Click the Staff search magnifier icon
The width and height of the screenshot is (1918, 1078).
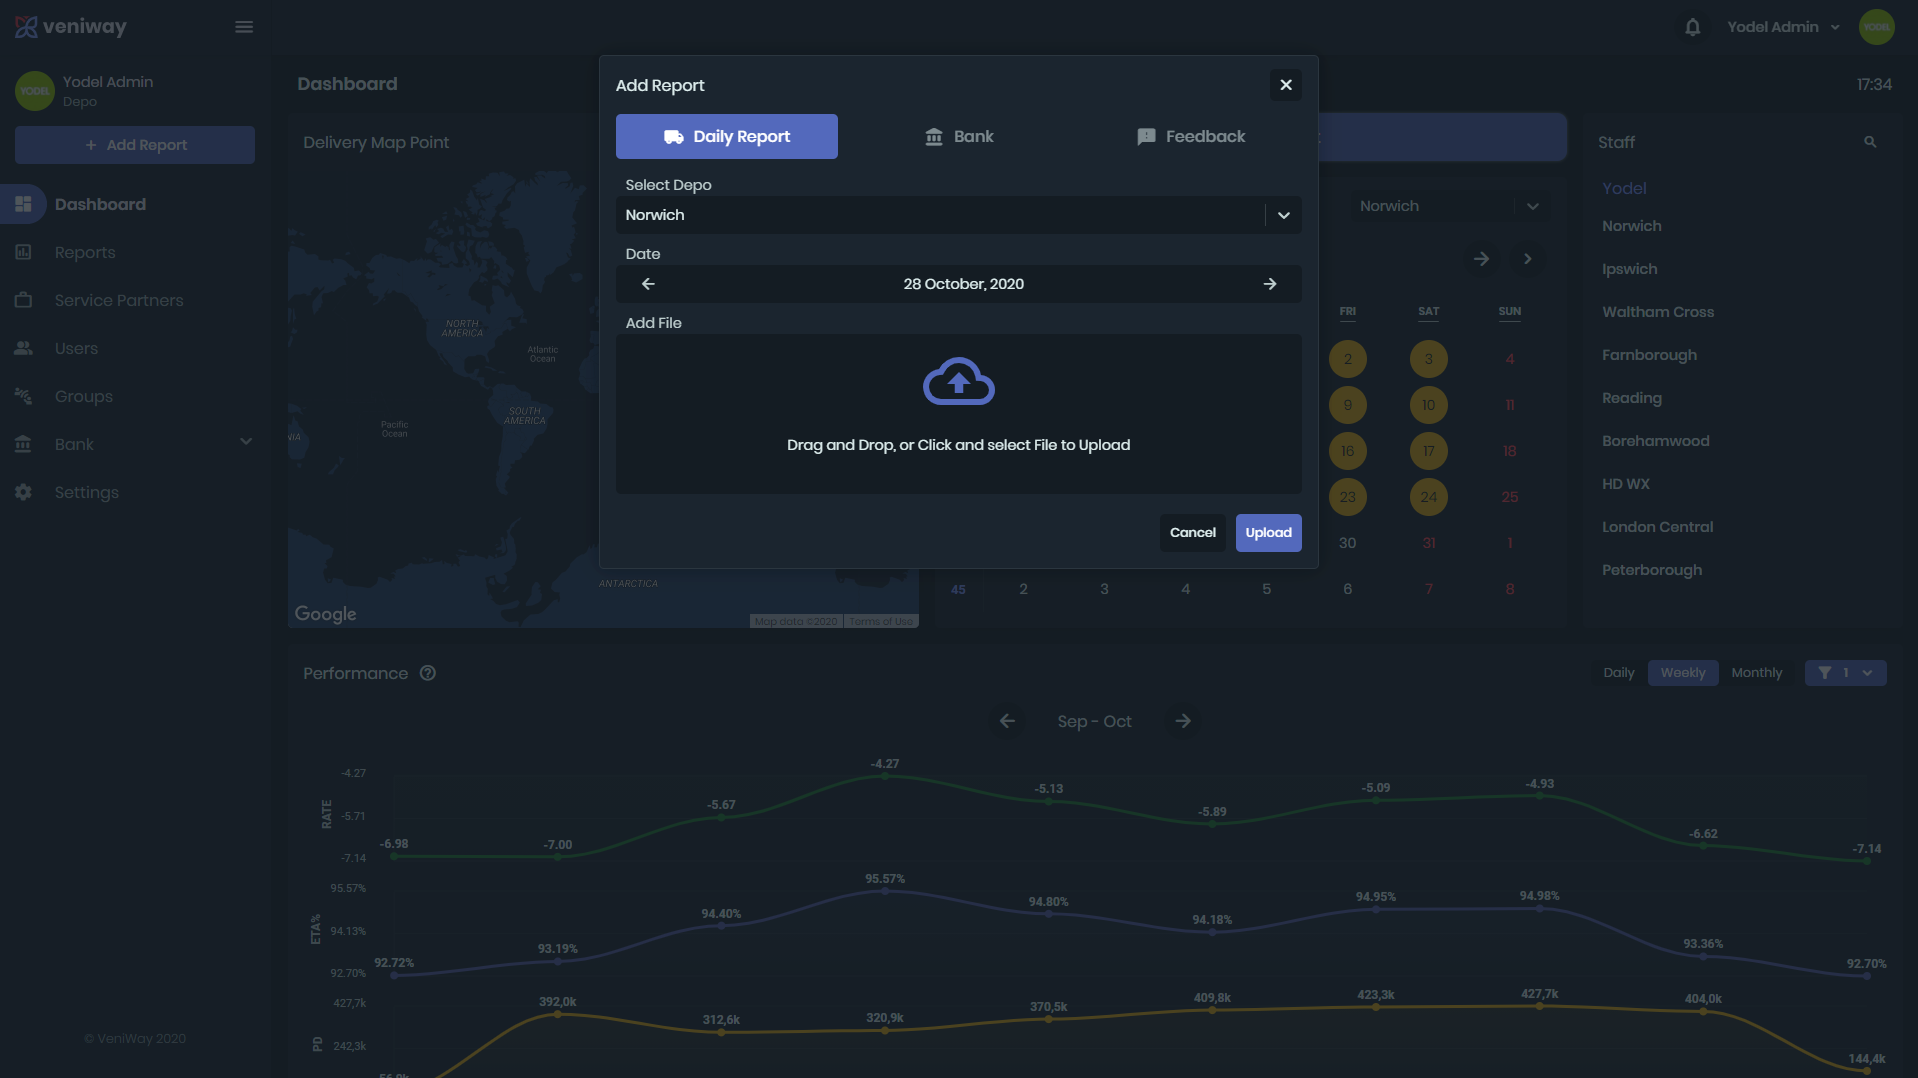point(1869,142)
